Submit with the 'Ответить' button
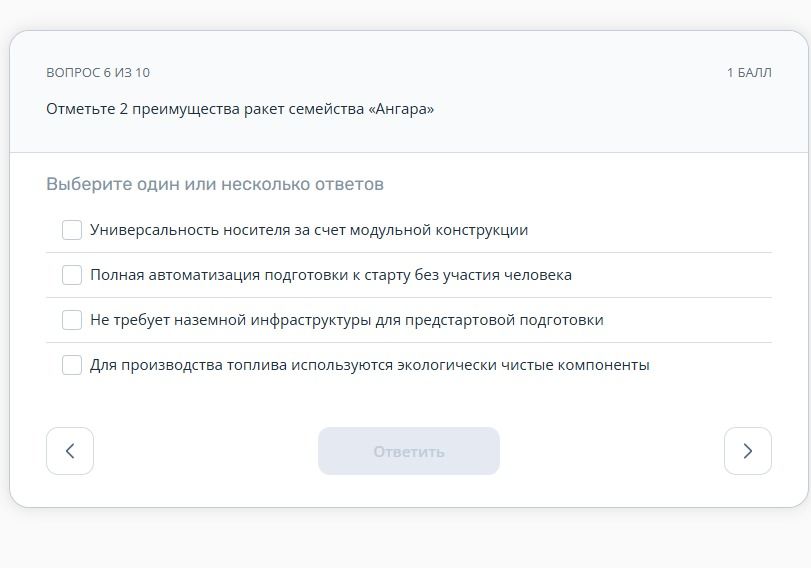This screenshot has height=568, width=811. [x=409, y=451]
